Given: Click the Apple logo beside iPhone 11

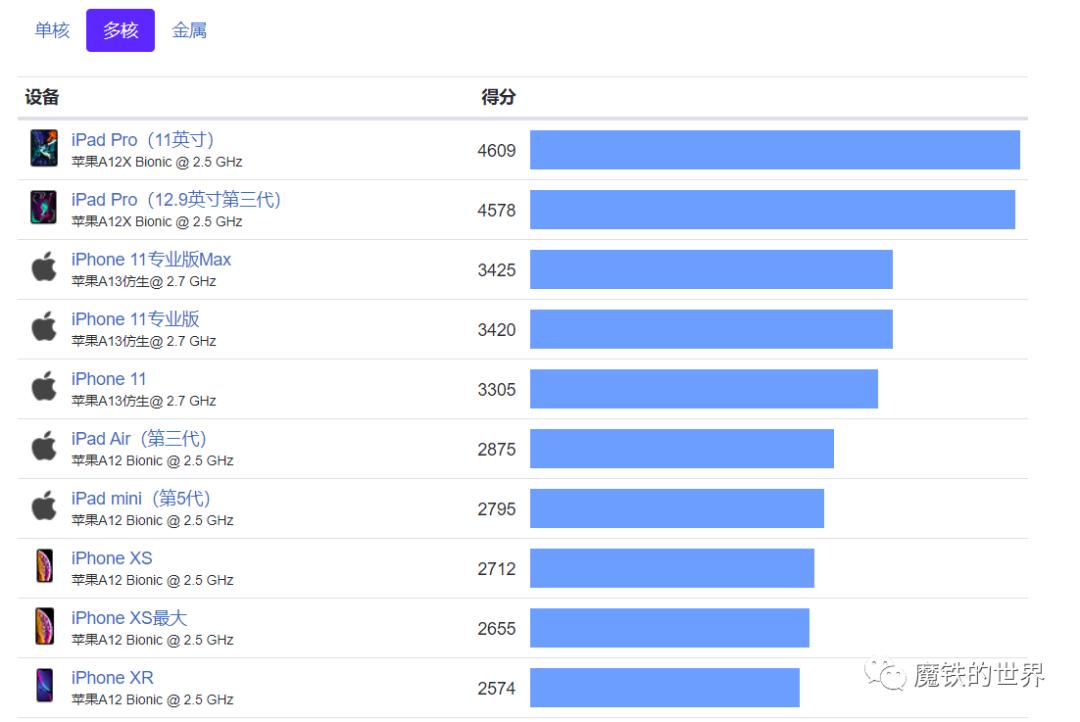Looking at the screenshot, I should [44, 387].
